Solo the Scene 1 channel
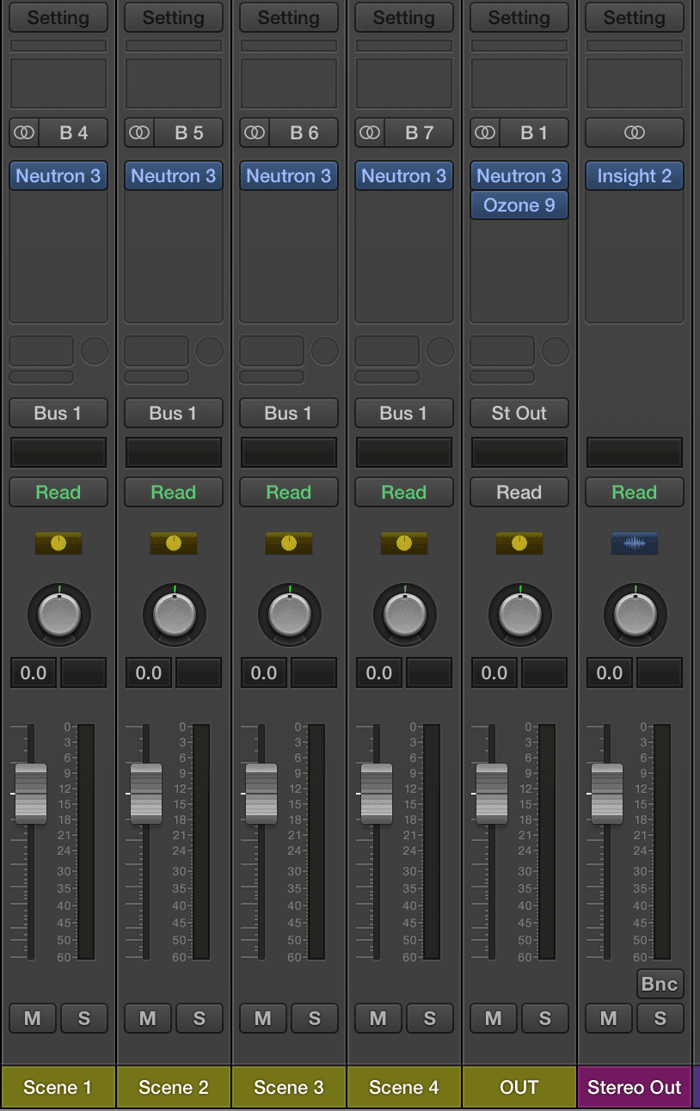Screen dimensions: 700x1111 pyautogui.click(x=84, y=1018)
